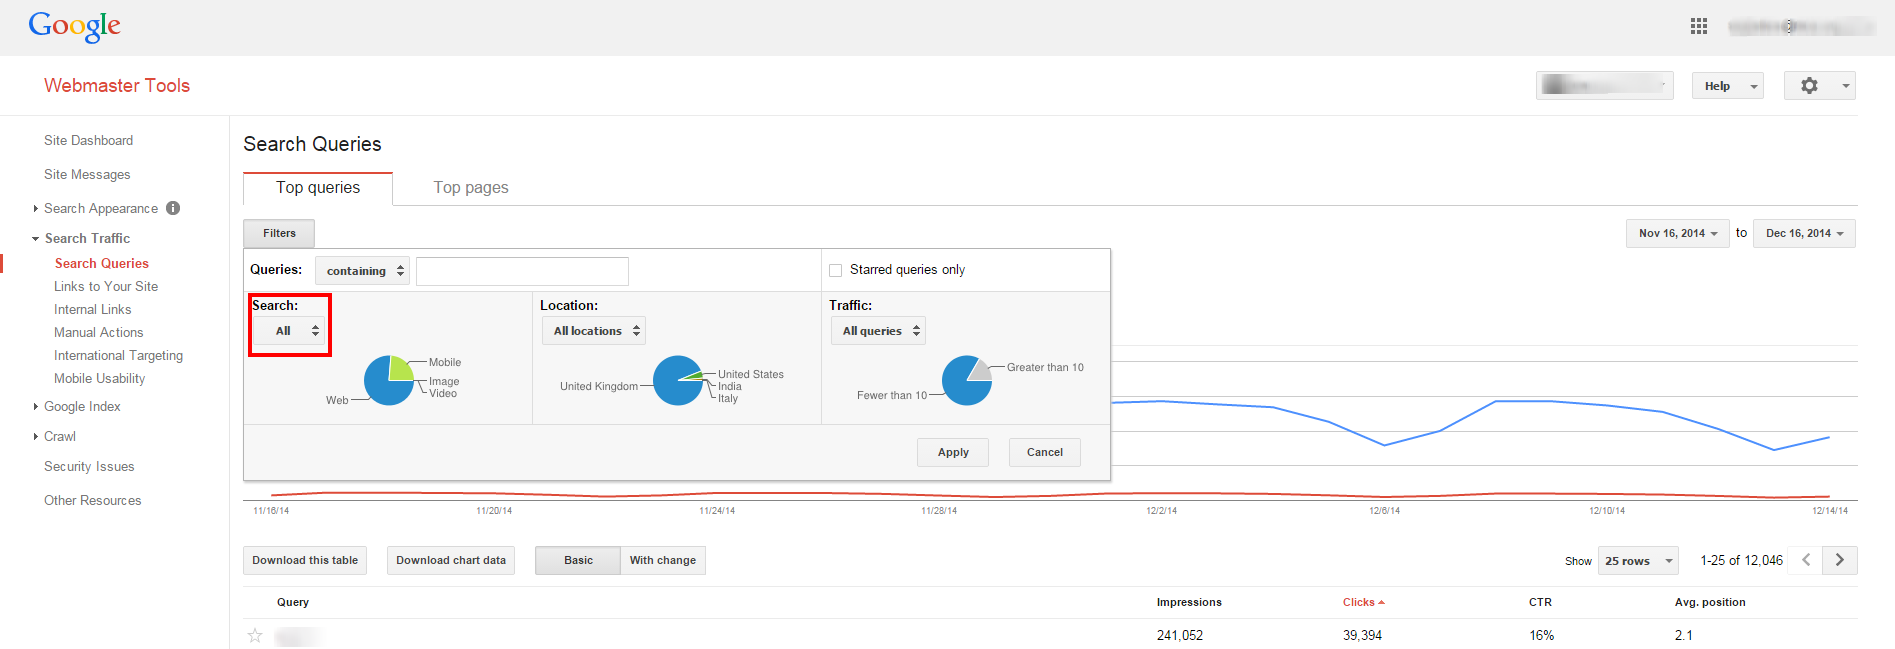Image resolution: width=1895 pixels, height=649 pixels.
Task: Open the Google apps grid icon
Action: pyautogui.click(x=1698, y=27)
